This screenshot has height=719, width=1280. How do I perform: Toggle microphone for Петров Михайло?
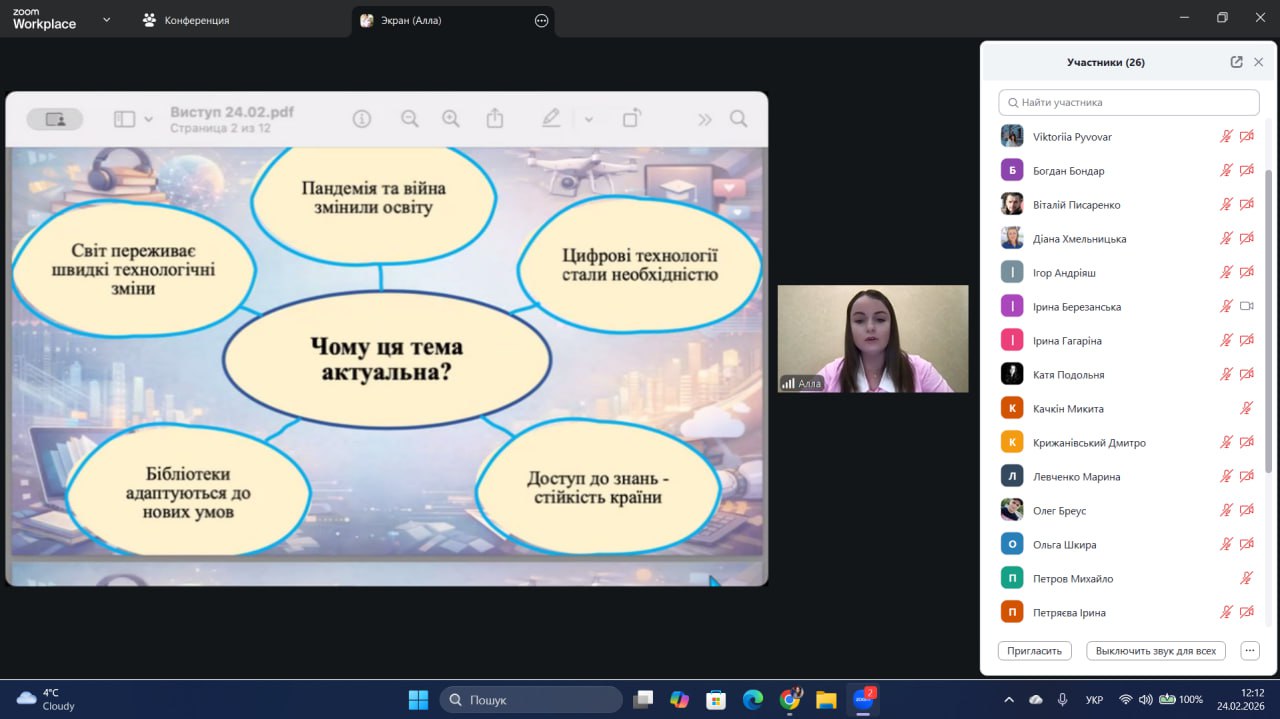point(1246,578)
